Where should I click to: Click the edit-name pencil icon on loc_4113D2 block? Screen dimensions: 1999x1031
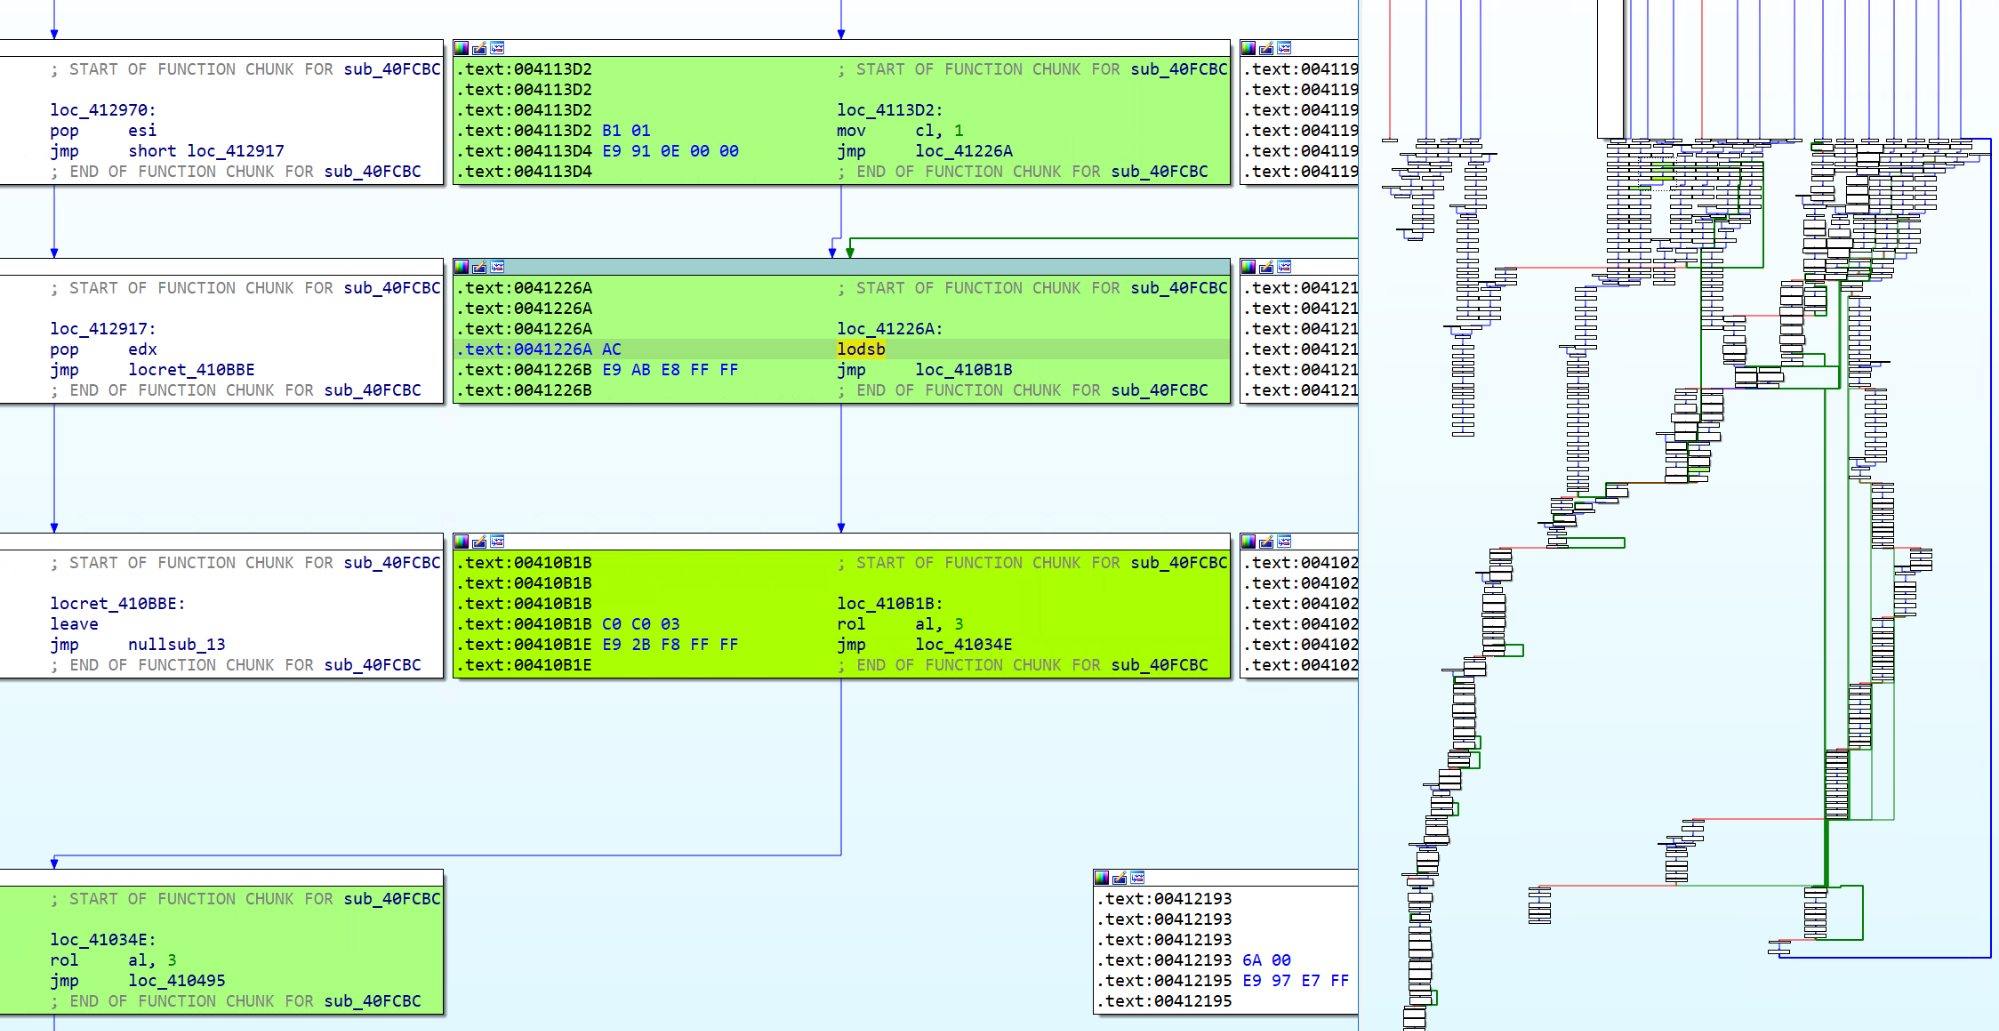tap(479, 48)
